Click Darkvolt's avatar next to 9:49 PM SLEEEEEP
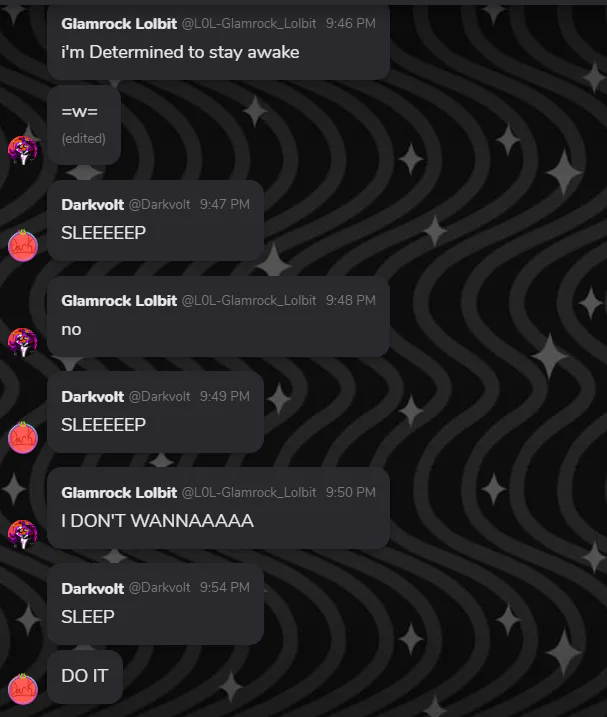Viewport: 607px width, 717px height. pos(22,438)
